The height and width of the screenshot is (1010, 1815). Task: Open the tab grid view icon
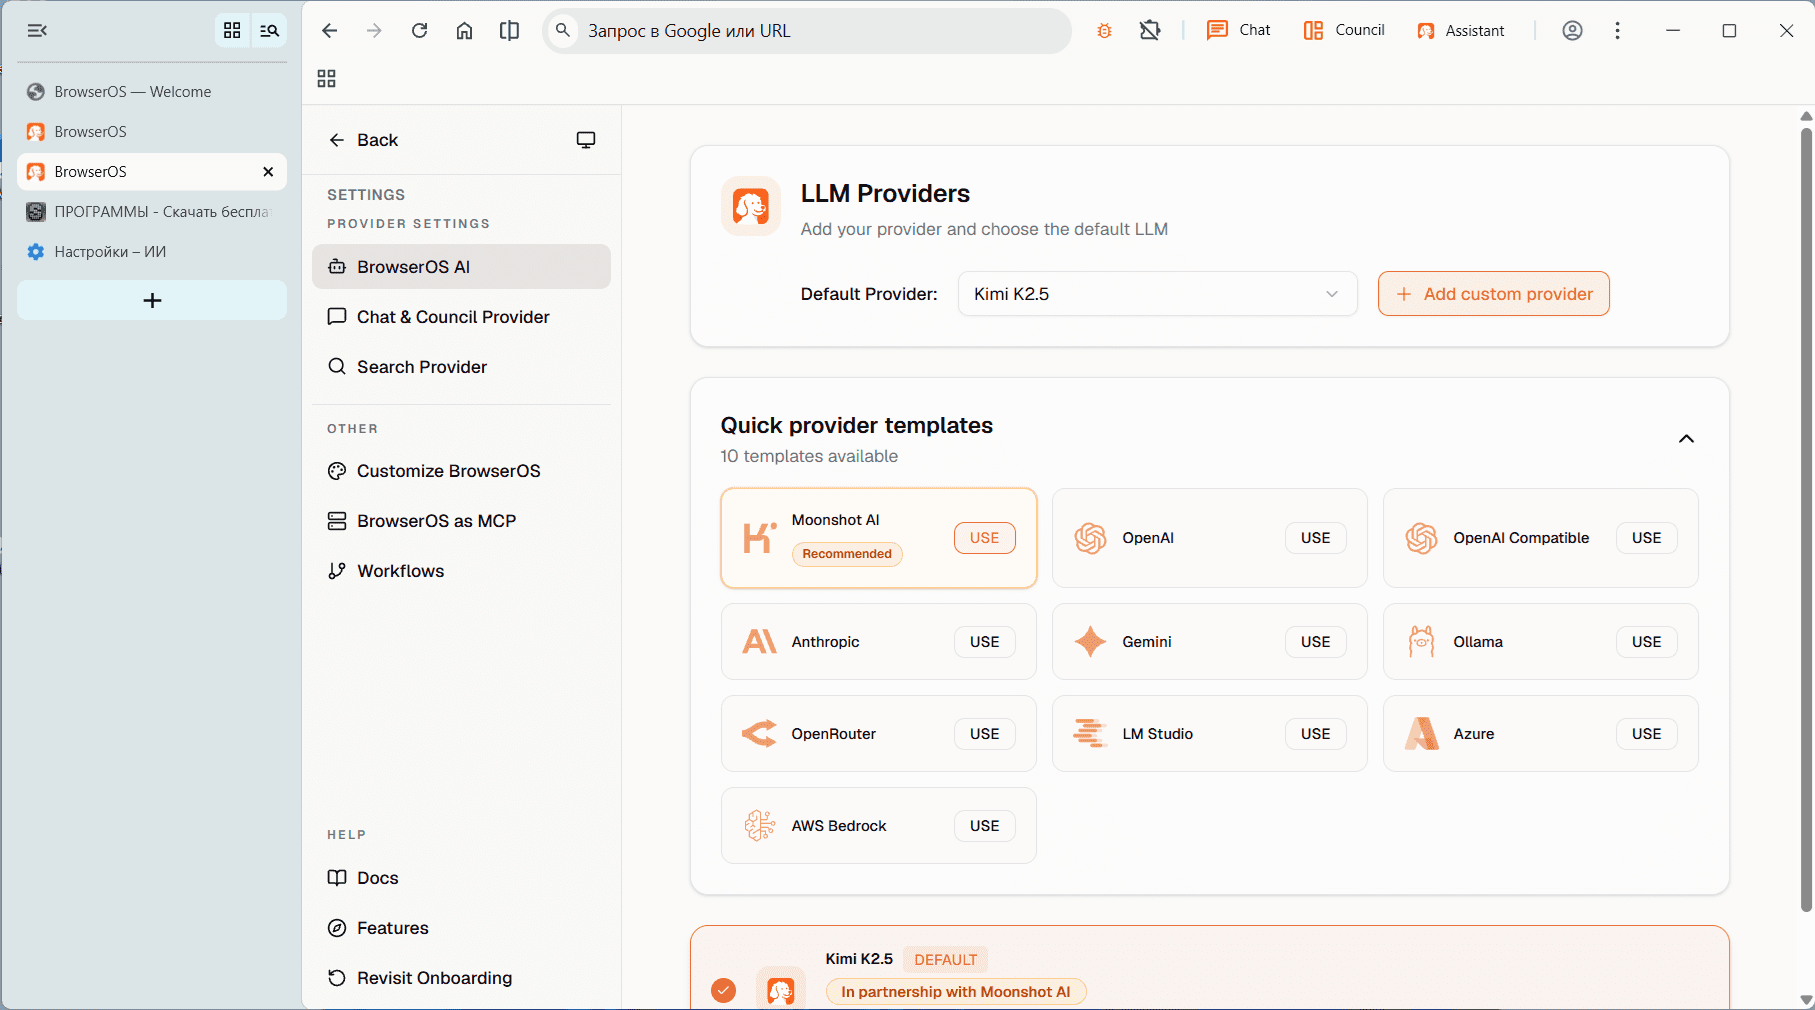pos(232,31)
